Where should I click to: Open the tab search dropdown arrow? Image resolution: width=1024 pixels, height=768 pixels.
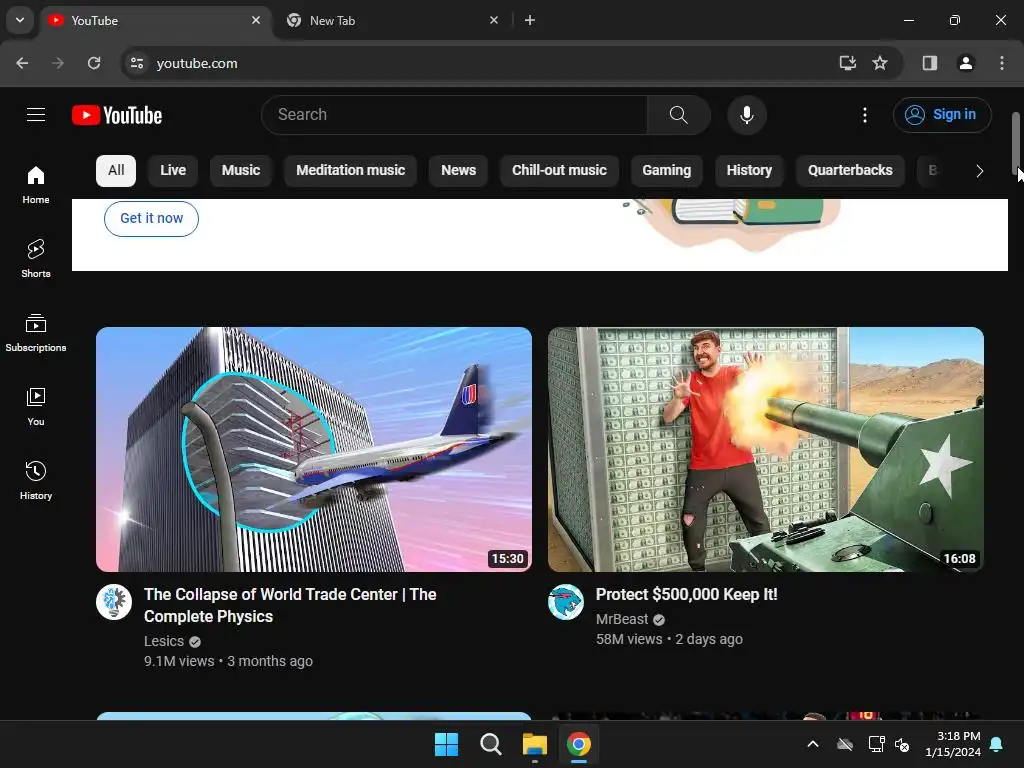(x=20, y=20)
